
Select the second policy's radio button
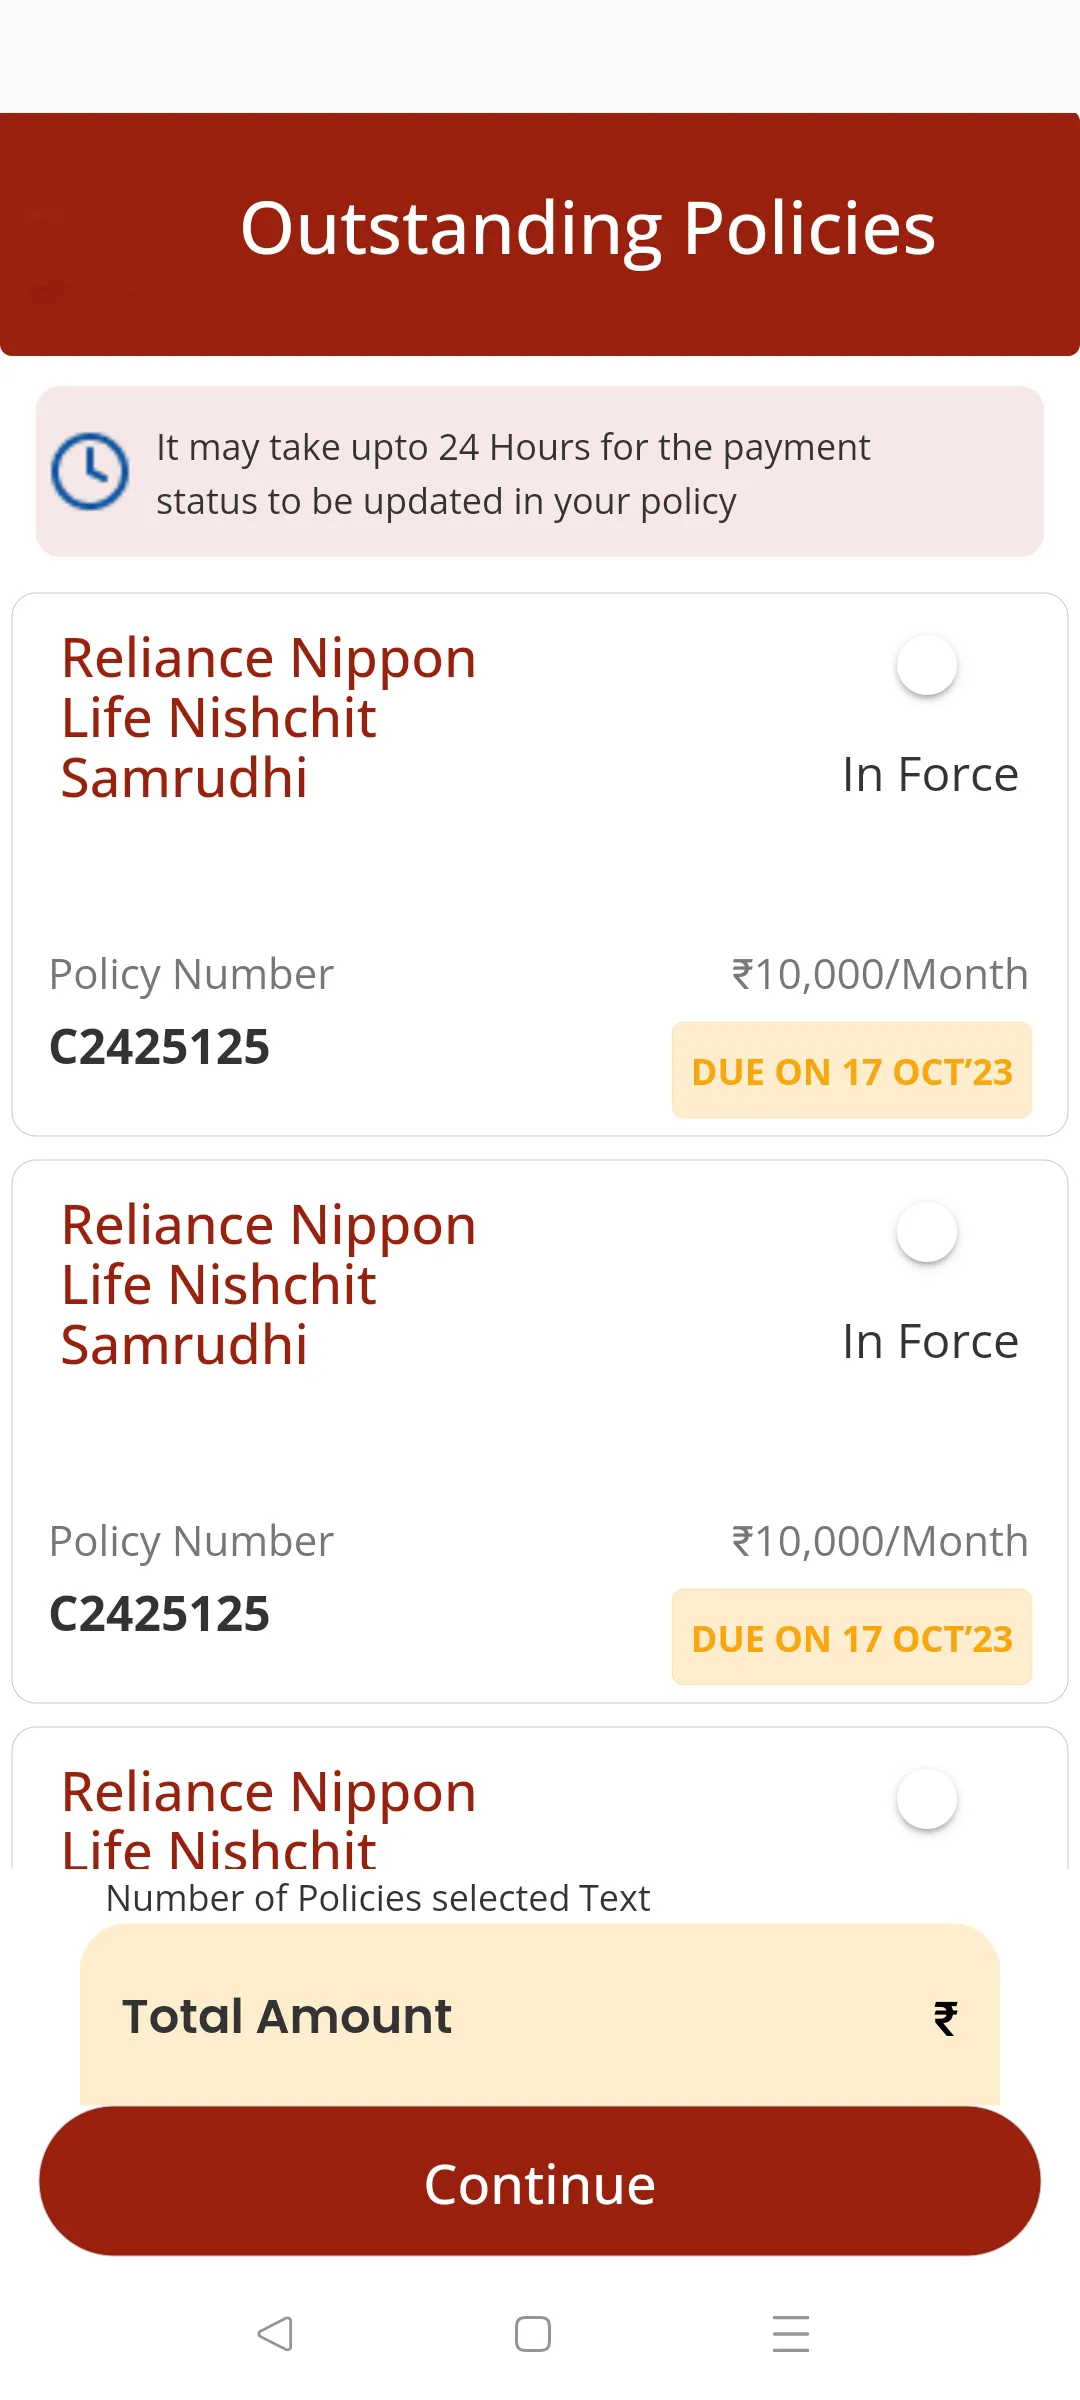point(927,1232)
